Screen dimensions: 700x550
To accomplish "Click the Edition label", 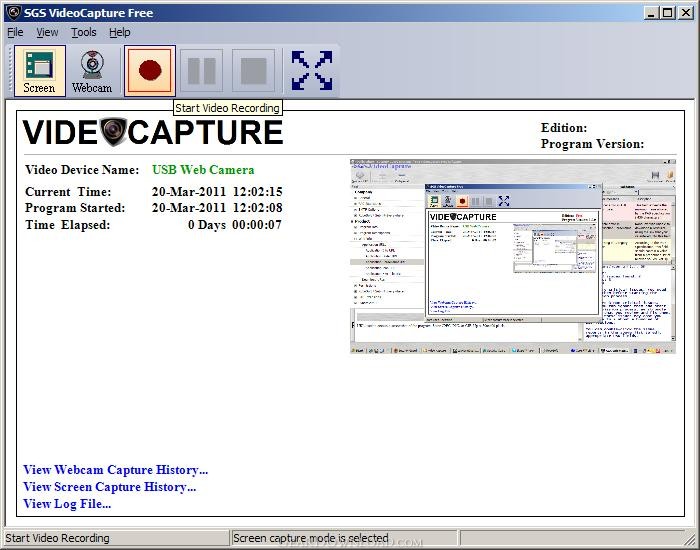I will click(x=564, y=128).
